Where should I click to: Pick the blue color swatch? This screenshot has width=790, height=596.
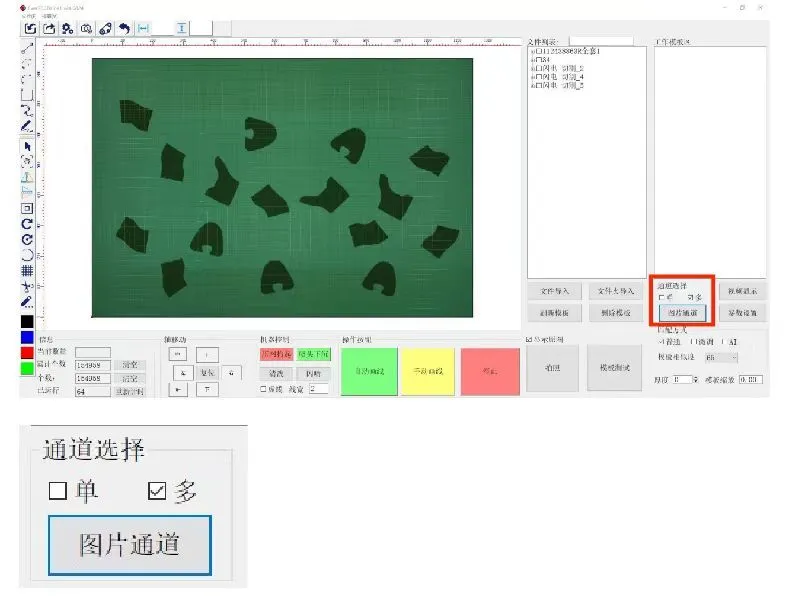(x=27, y=337)
